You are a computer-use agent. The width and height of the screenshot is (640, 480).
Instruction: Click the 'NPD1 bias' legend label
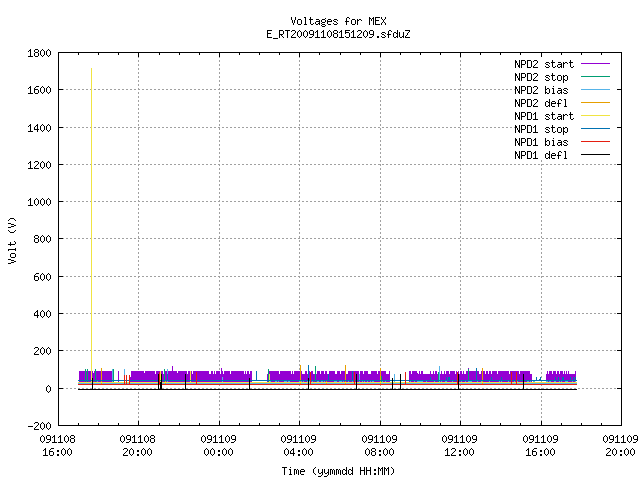(x=541, y=142)
